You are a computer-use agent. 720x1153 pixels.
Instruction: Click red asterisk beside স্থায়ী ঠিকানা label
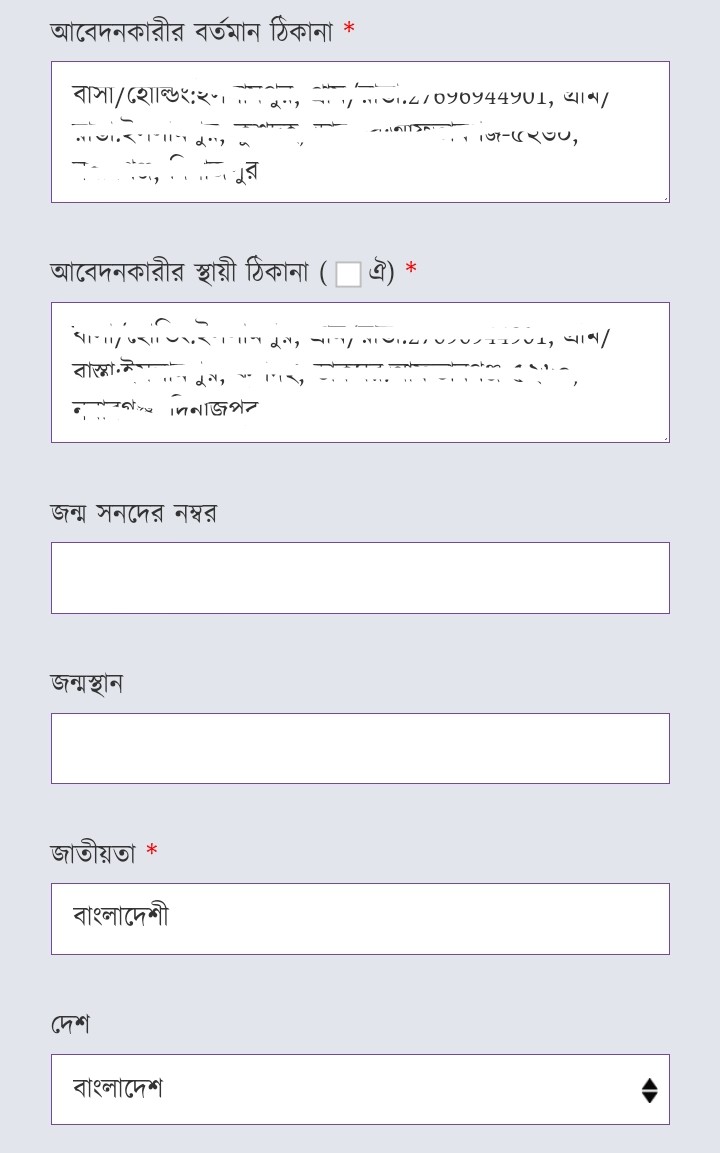pyautogui.click(x=411, y=269)
